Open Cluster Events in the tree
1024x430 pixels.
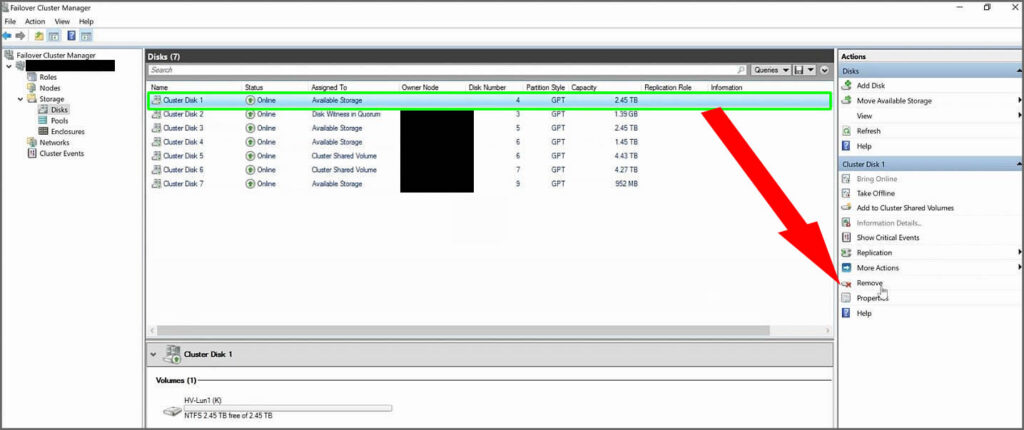61,154
